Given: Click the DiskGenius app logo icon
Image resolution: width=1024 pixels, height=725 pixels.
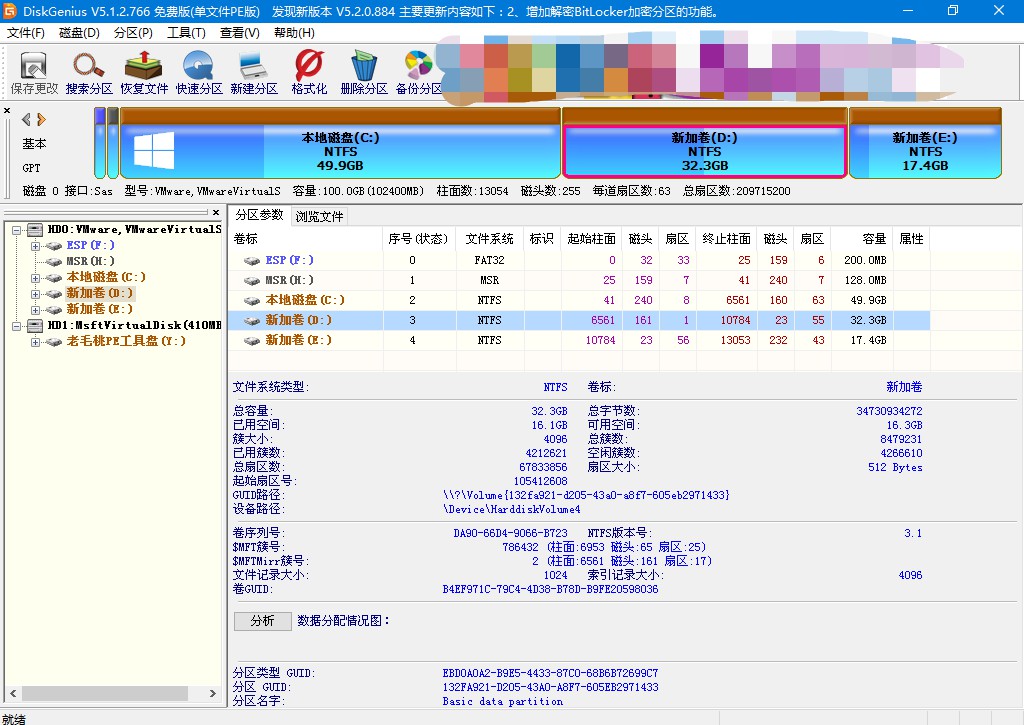Looking at the screenshot, I should click(x=10, y=10).
